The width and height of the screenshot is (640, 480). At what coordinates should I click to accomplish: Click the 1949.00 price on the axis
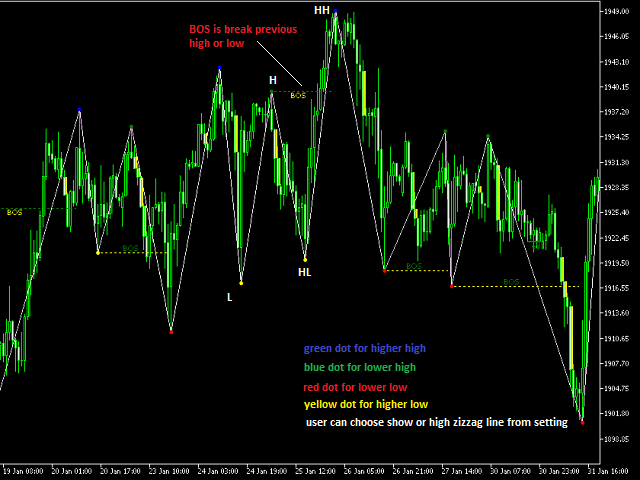click(x=617, y=11)
